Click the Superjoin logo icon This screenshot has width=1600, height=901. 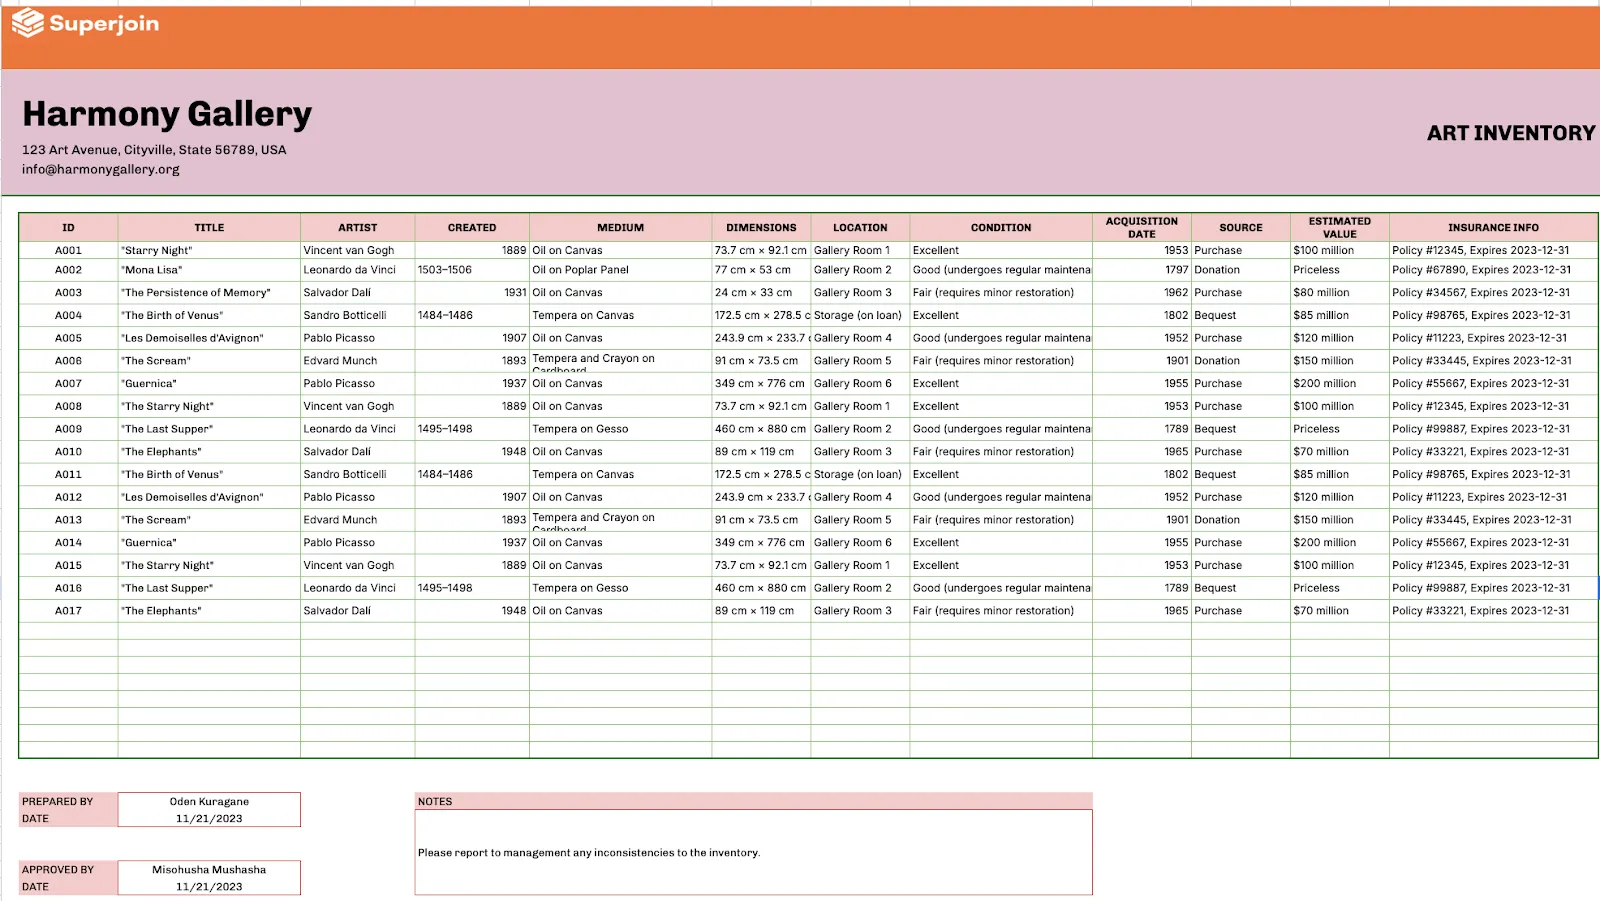tap(27, 23)
